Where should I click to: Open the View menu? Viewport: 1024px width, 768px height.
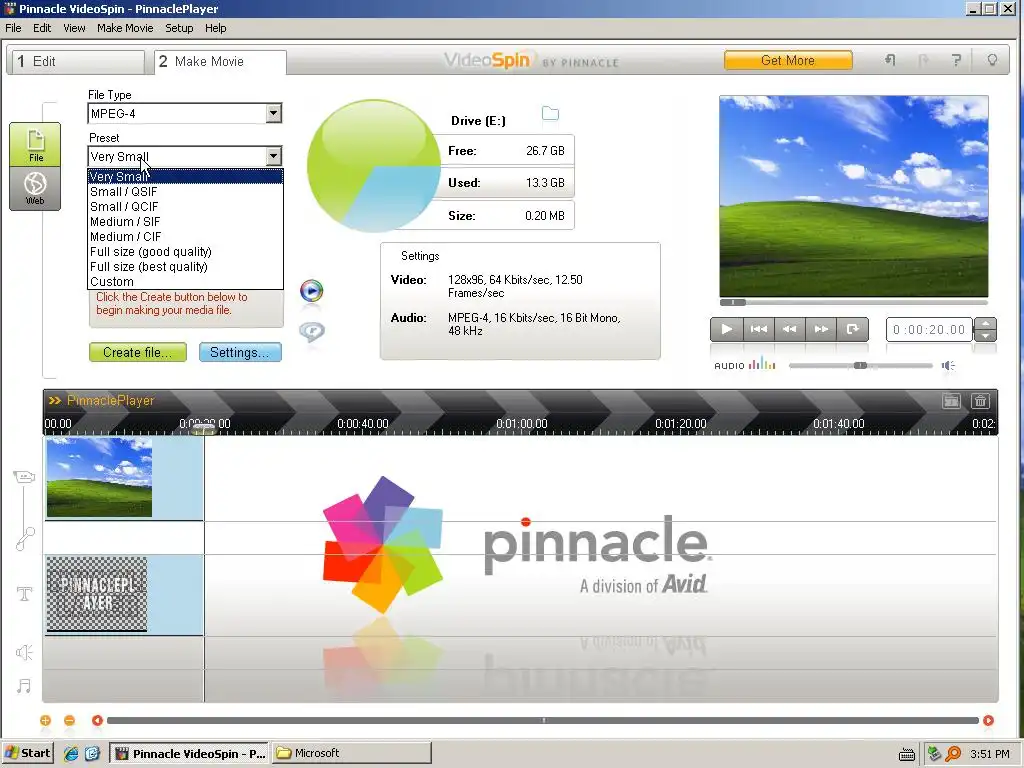74,28
